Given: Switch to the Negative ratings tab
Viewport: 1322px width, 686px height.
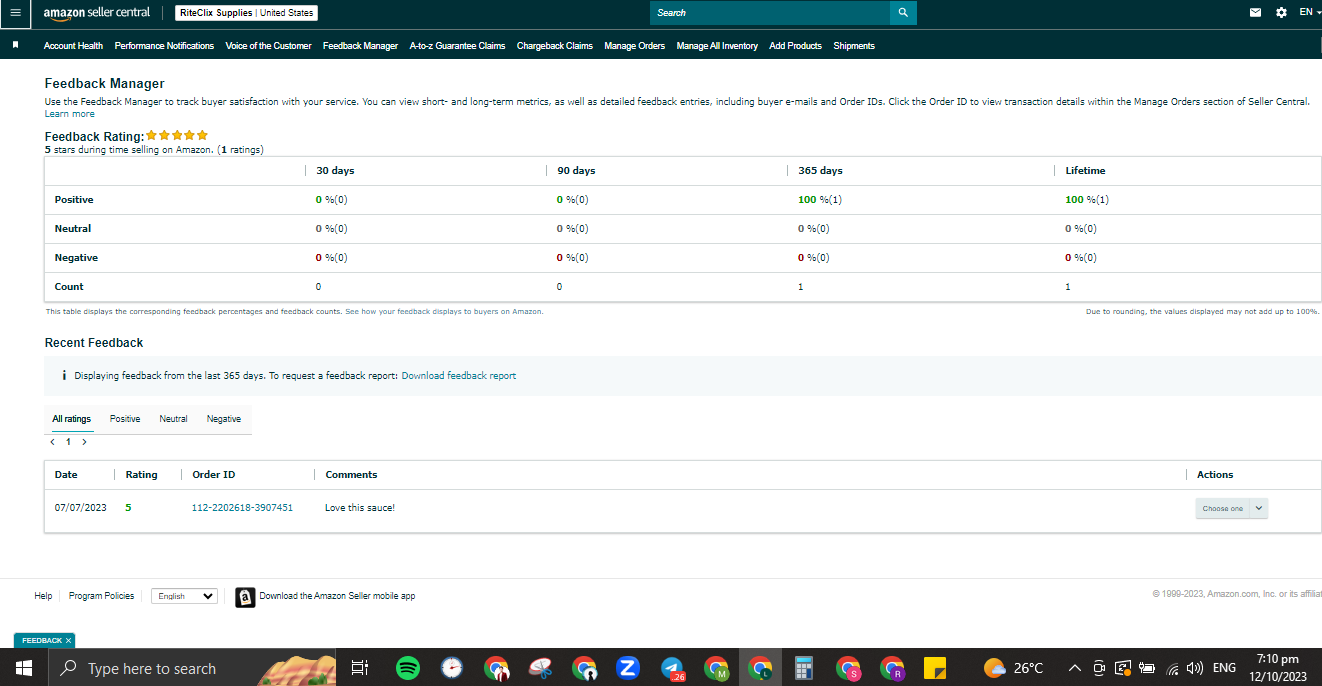Looking at the screenshot, I should [224, 419].
